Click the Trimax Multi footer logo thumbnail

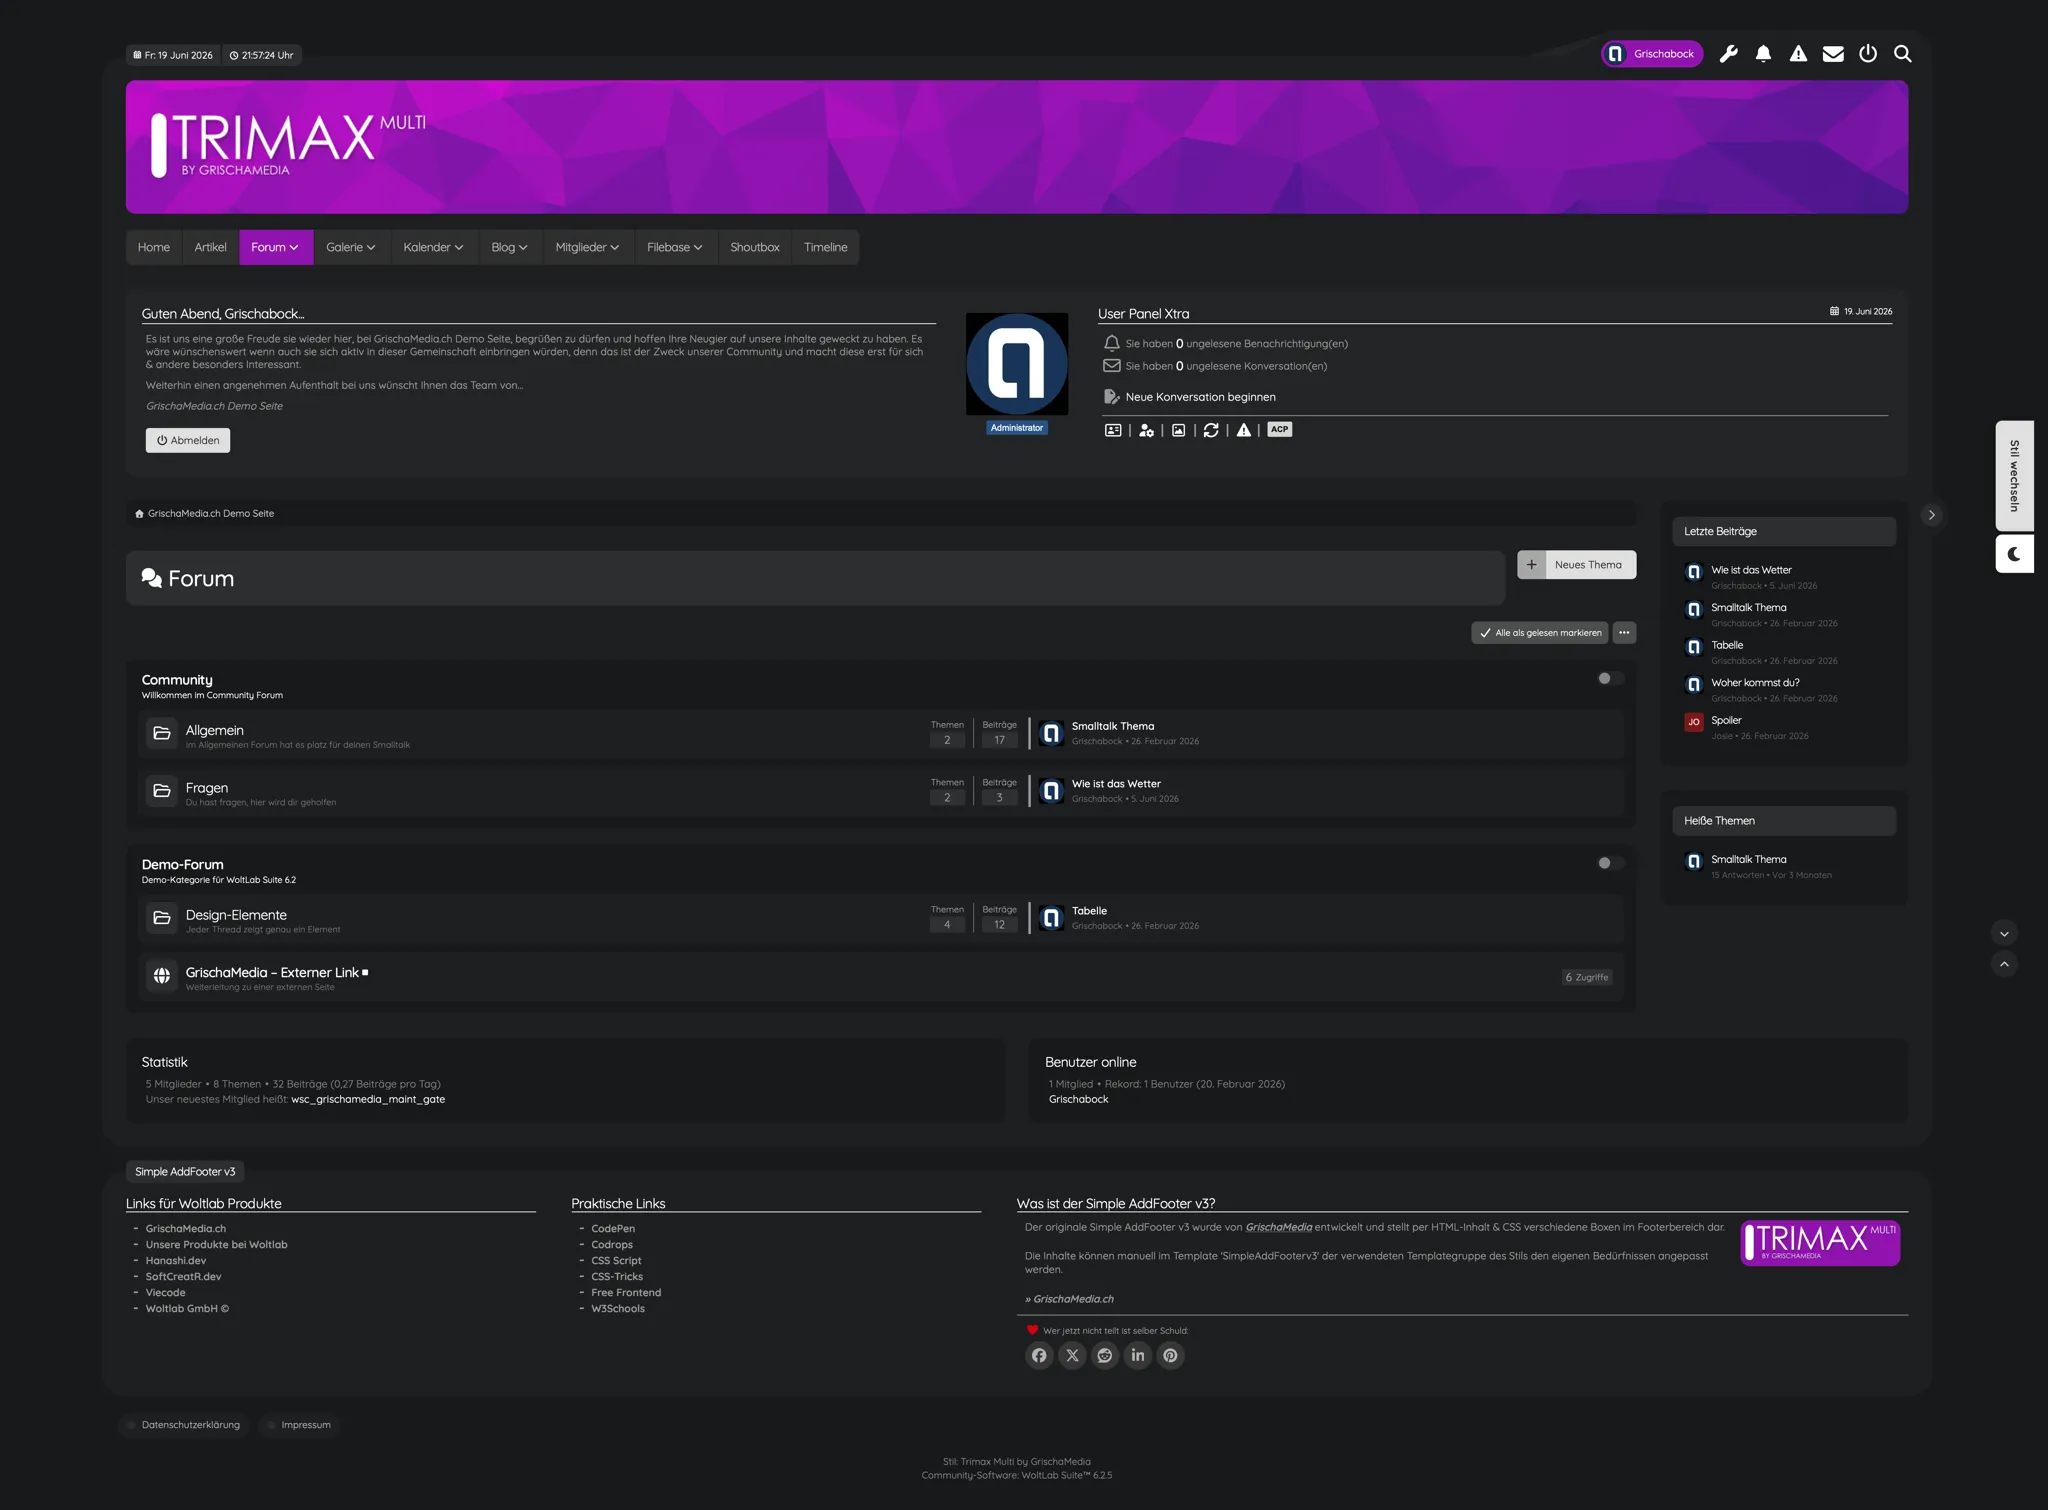point(1820,1243)
